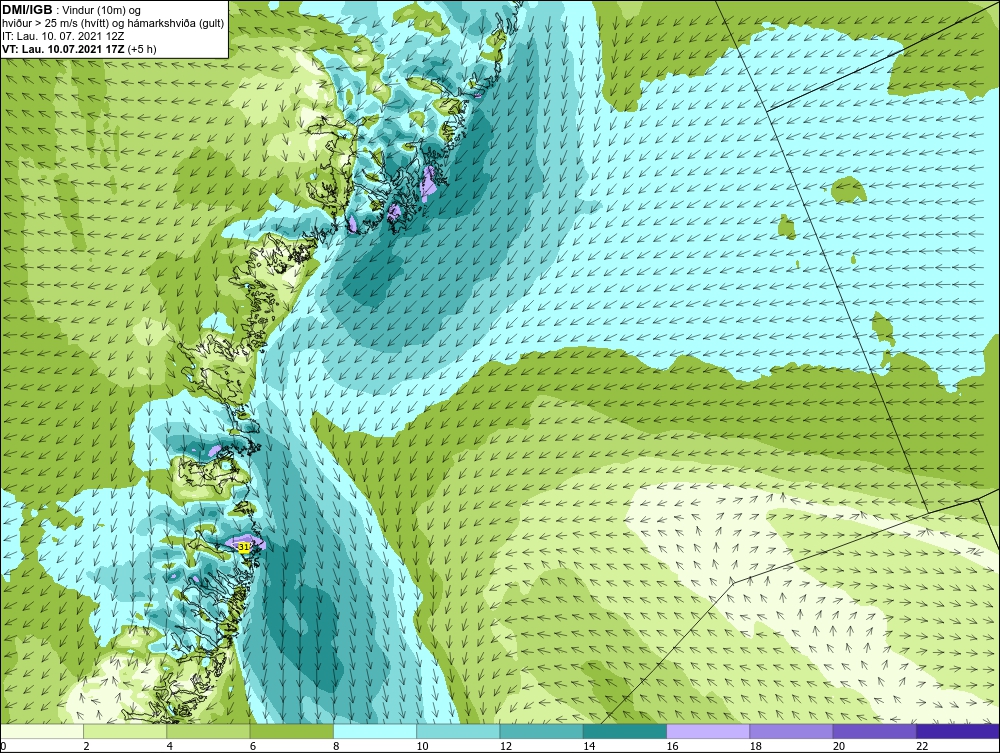Click the '2' label on the wind scale
The width and height of the screenshot is (1000, 753).
tap(86, 747)
